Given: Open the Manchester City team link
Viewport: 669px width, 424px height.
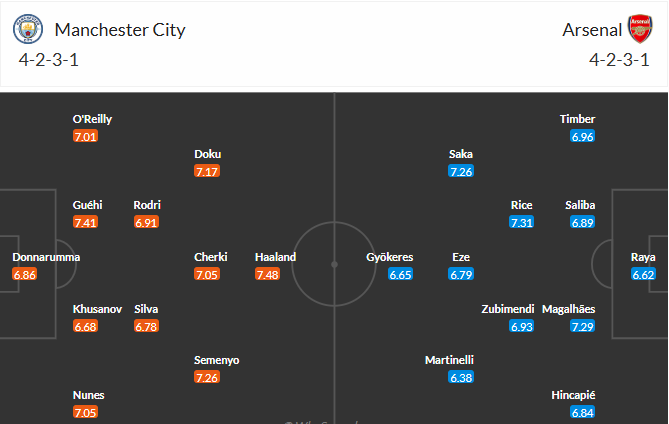Looking at the screenshot, I should click(x=120, y=30).
